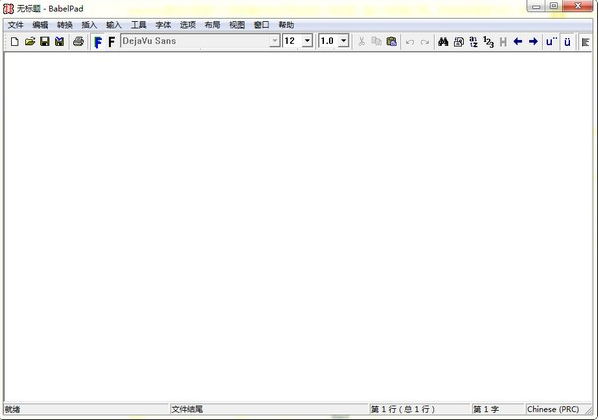Viewport: 599px width, 420px height.
Task: Click the paste clipboard icon
Action: [392, 41]
